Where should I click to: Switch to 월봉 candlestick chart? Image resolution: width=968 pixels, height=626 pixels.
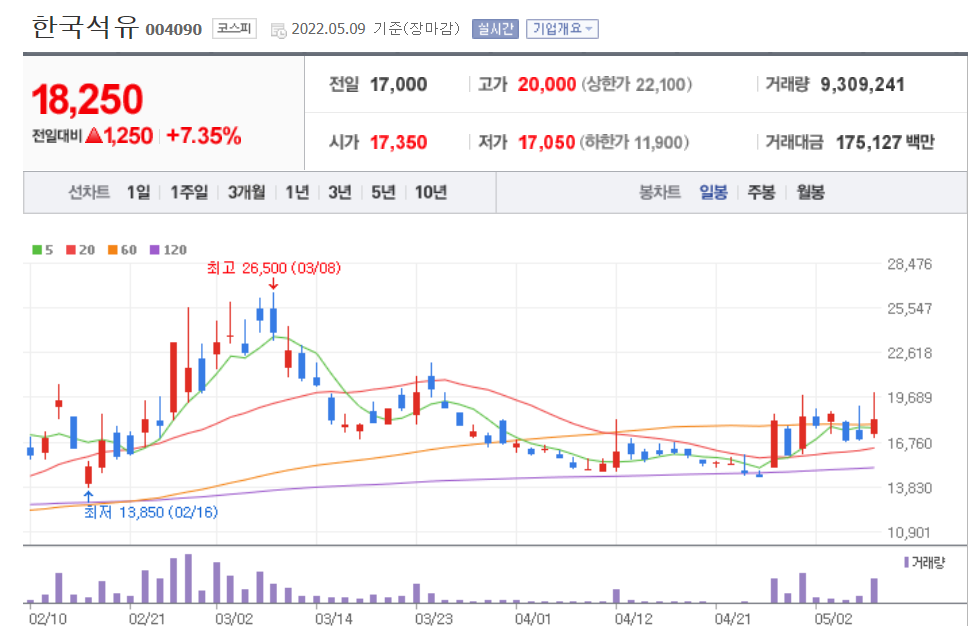coord(810,193)
